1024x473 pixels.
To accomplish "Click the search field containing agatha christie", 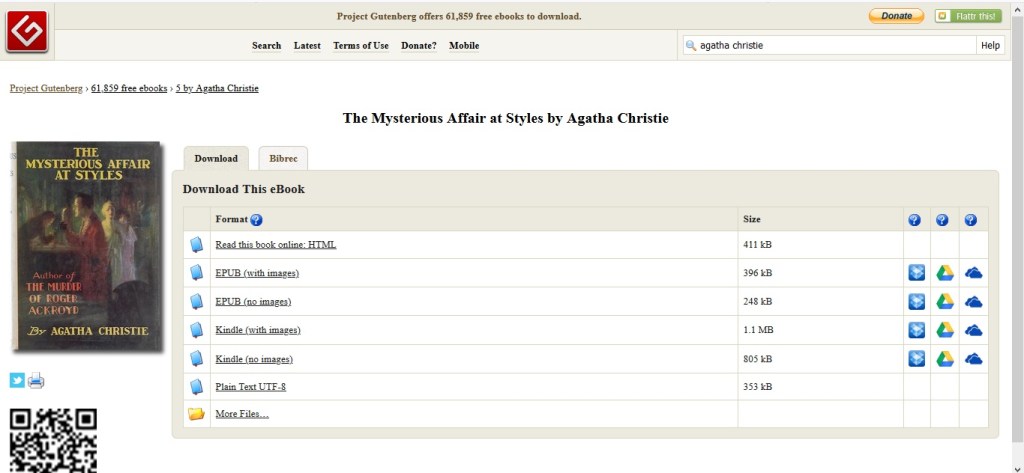I will click(830, 45).
